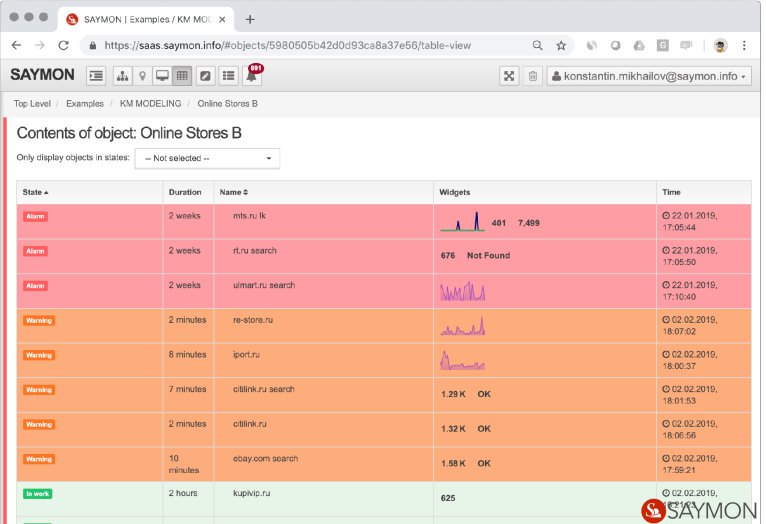Click the chat bubble extension icon
The image size is (766, 524).
(x=686, y=45)
